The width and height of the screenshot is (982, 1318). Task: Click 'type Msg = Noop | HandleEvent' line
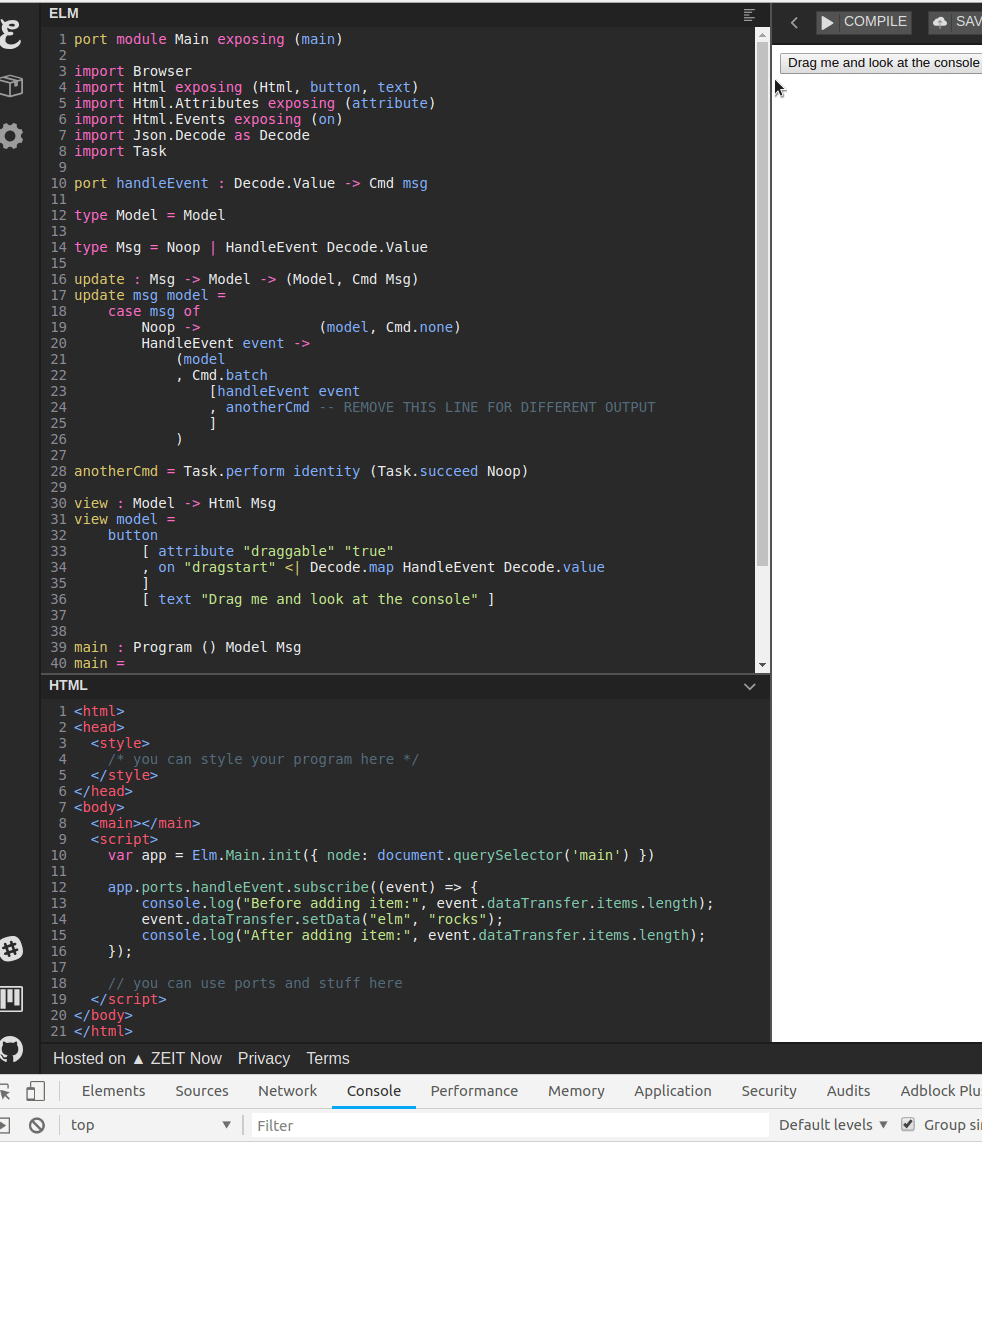(x=251, y=247)
